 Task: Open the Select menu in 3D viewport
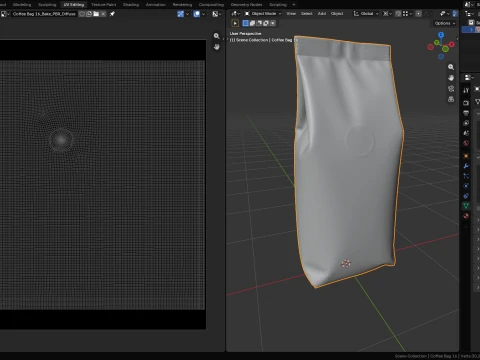(306, 14)
